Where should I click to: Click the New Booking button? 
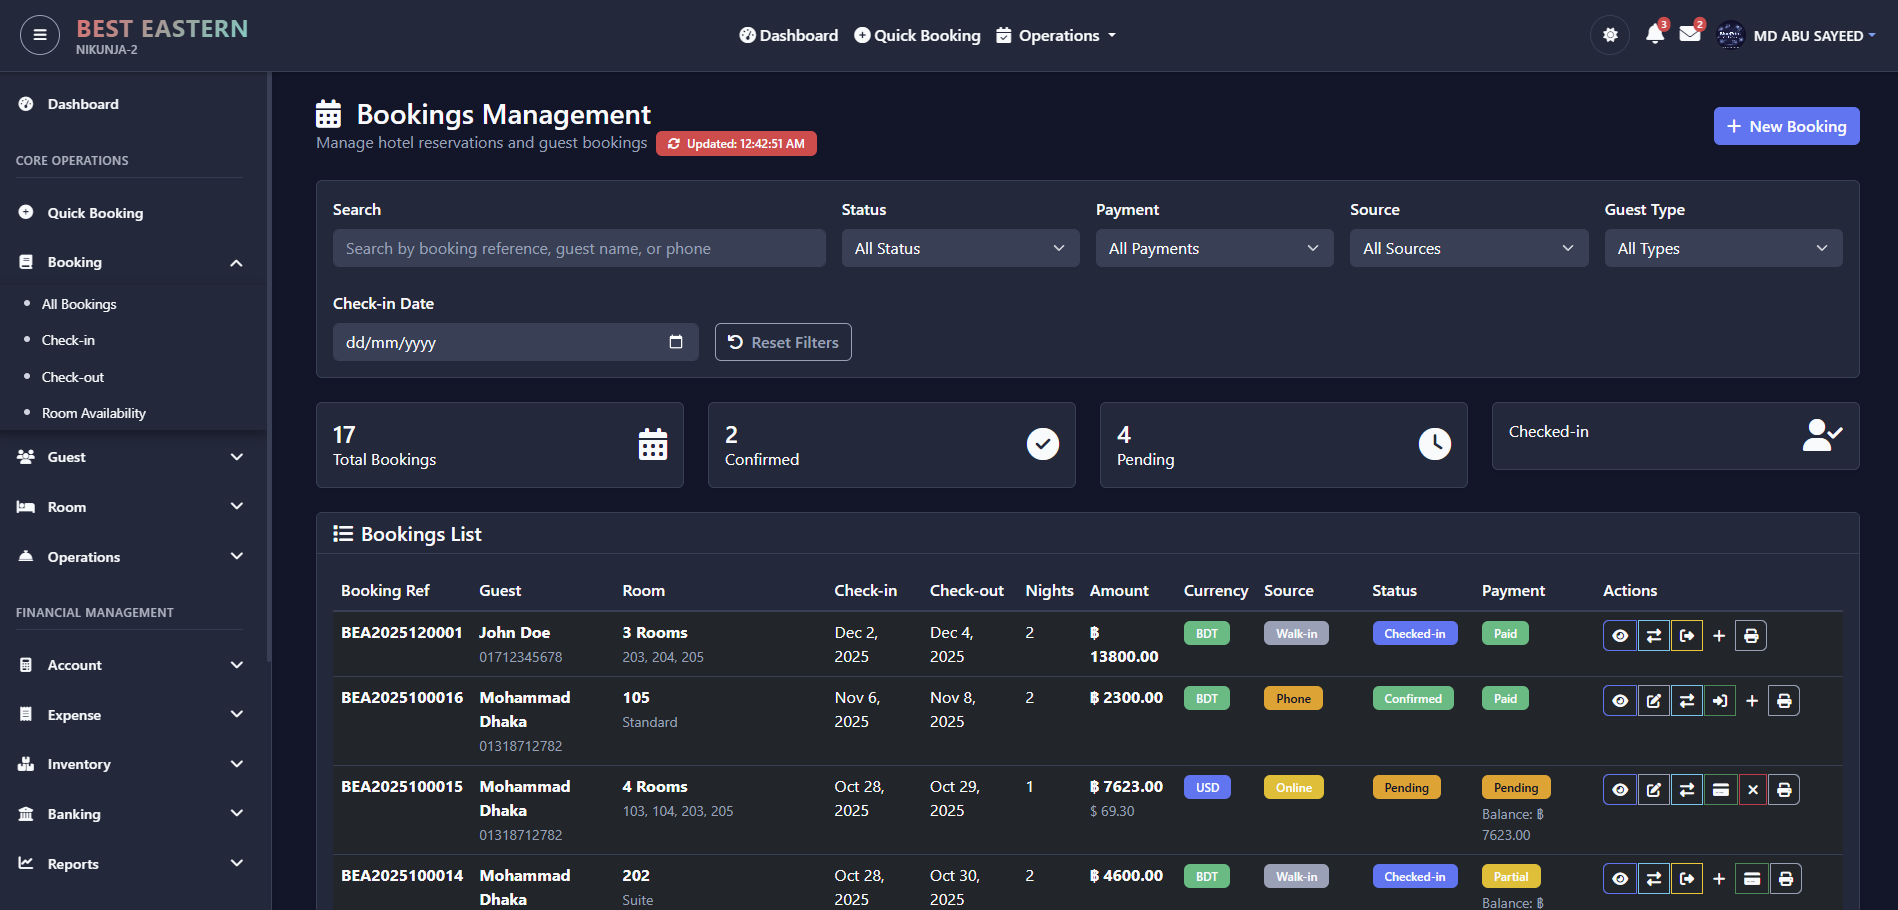coord(1786,126)
